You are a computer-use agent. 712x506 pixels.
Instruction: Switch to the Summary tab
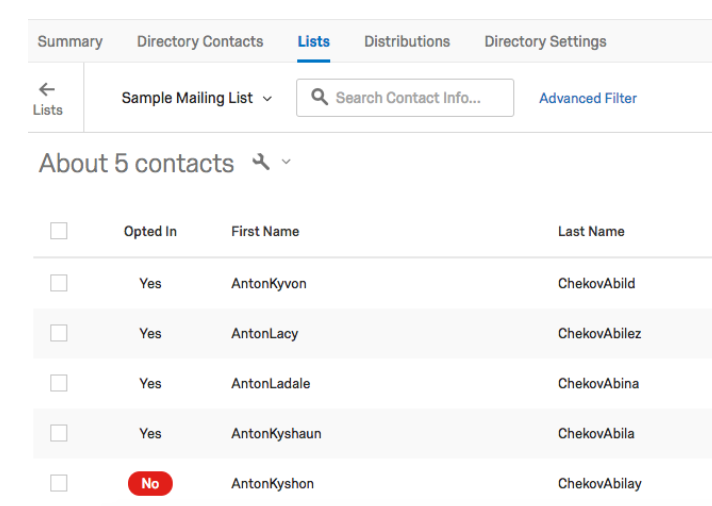[70, 42]
